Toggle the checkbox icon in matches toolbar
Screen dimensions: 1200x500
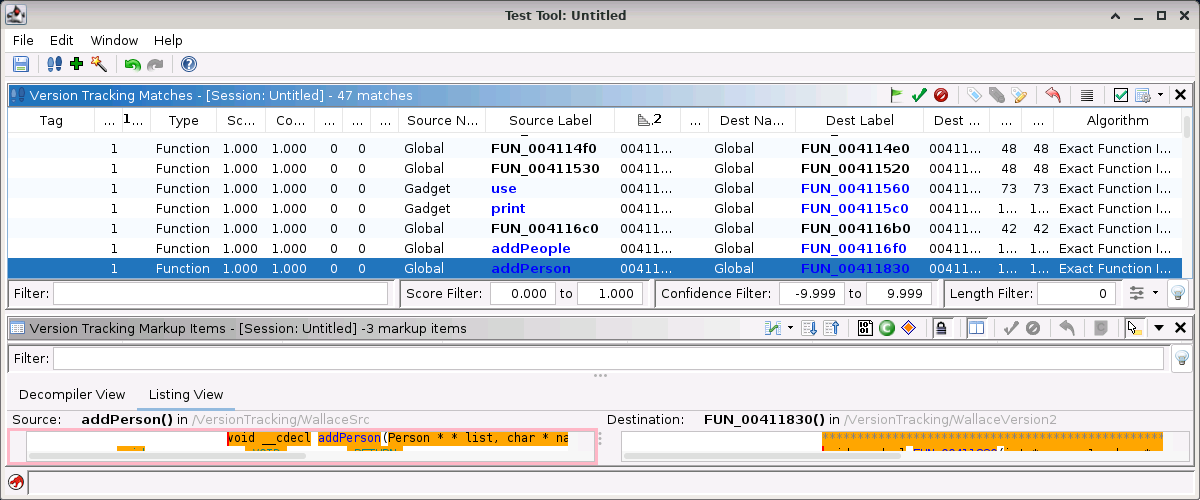(x=1121, y=95)
